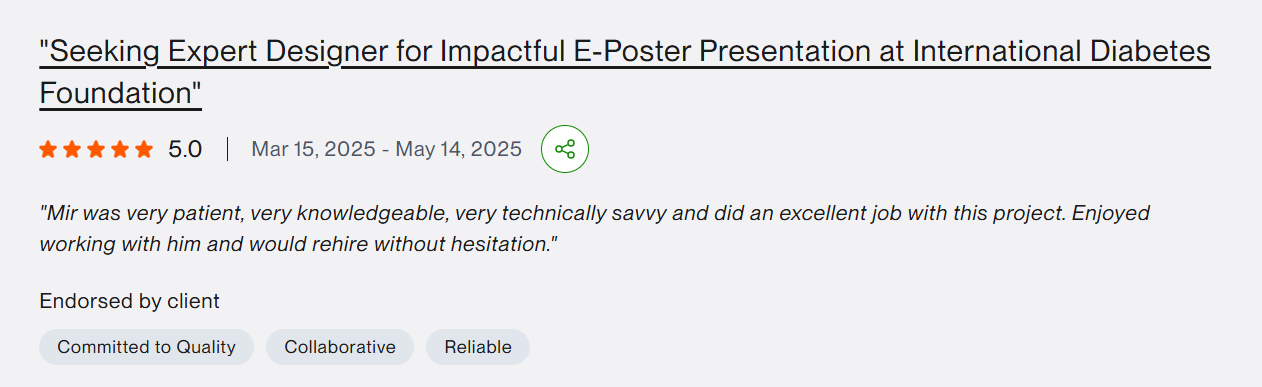Click the would rehire without hesitation sentence
Screen dimensions: 1262x387
click(x=402, y=244)
